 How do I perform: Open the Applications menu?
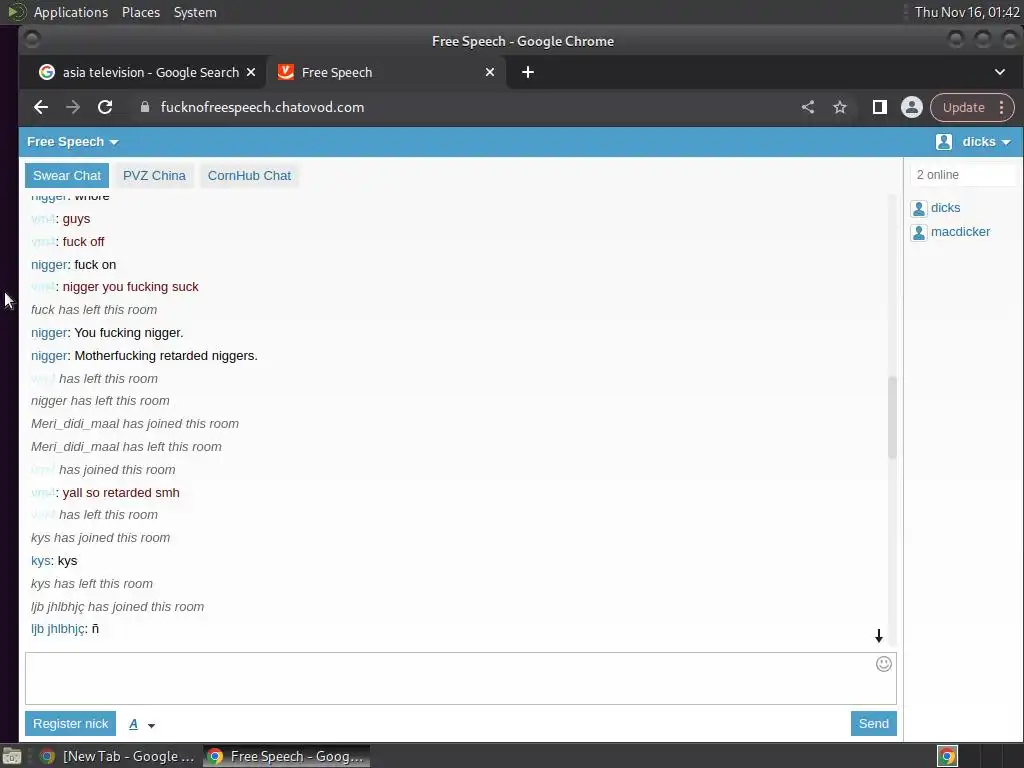(71, 12)
